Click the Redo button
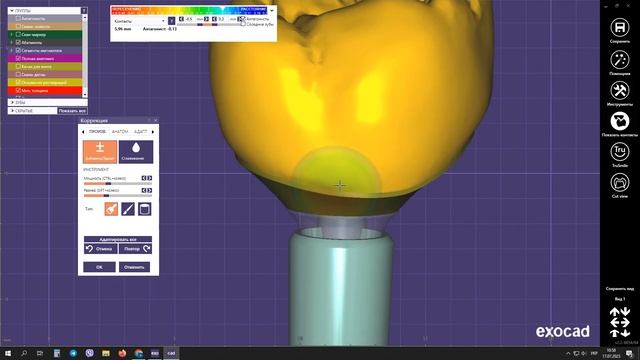The width and height of the screenshot is (640, 360). coord(136,249)
